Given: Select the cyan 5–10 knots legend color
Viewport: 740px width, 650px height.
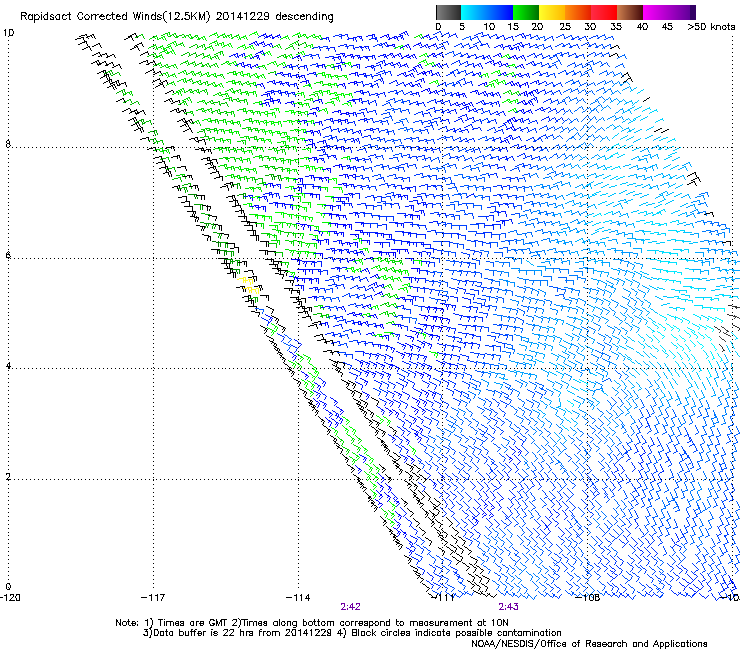Looking at the screenshot, I should [473, 12].
